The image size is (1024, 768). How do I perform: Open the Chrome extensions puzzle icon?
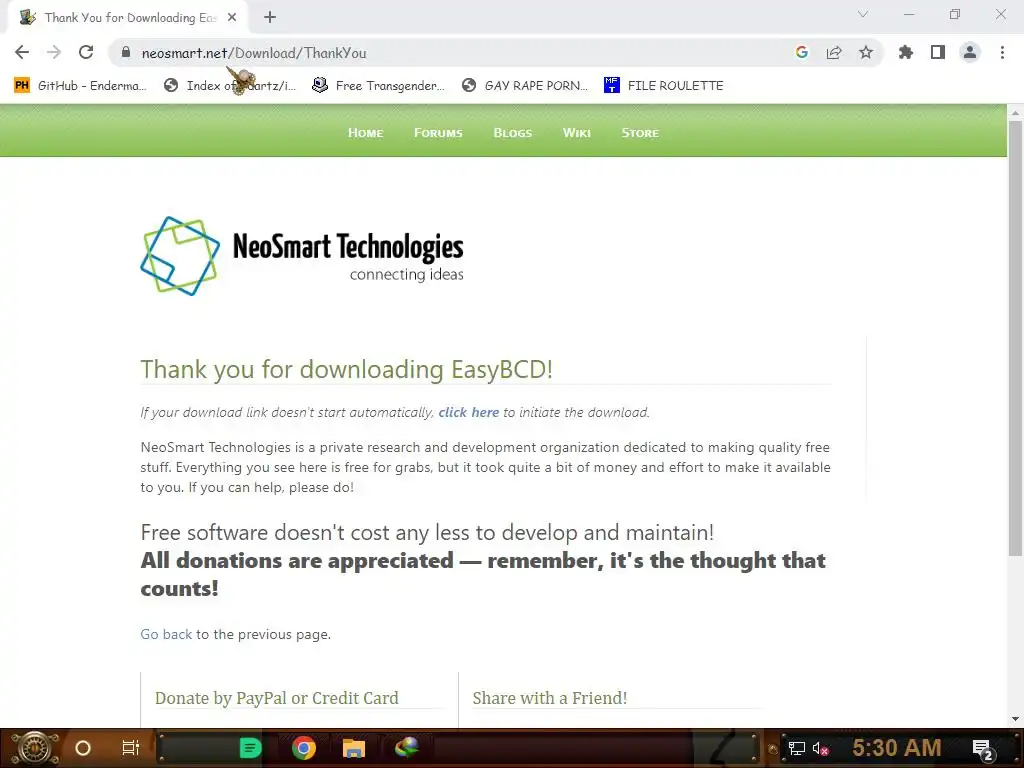coord(906,52)
